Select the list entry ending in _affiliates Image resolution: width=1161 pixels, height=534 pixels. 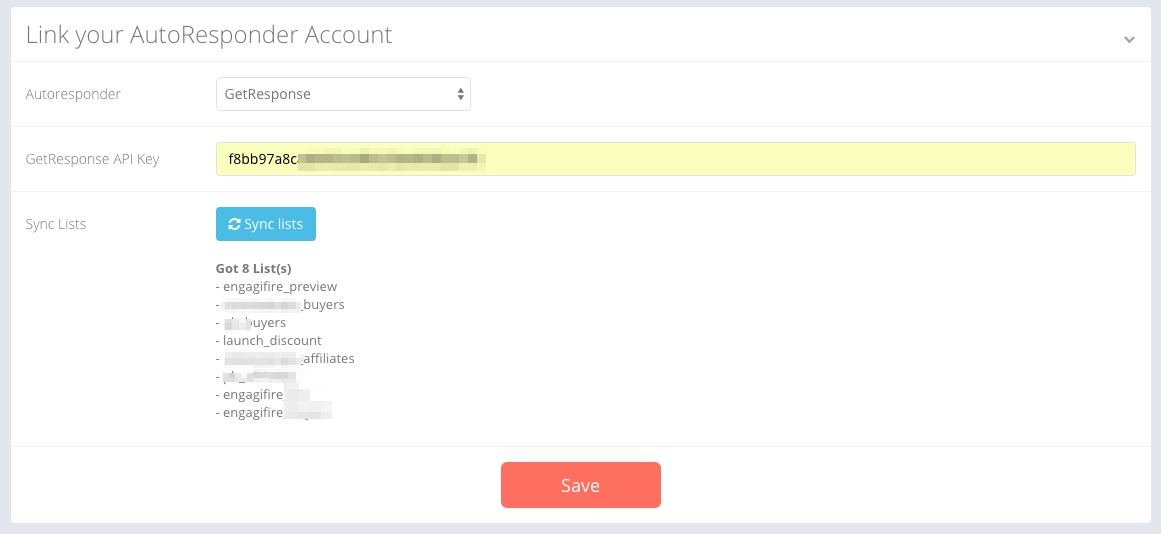pyautogui.click(x=288, y=359)
